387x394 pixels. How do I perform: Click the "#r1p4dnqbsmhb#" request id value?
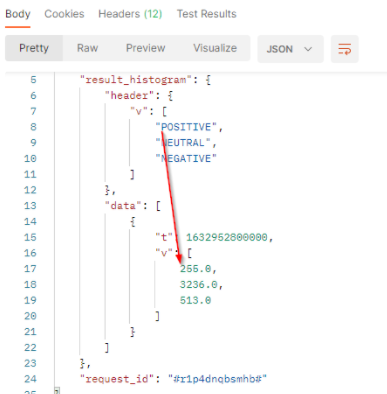(x=217, y=379)
